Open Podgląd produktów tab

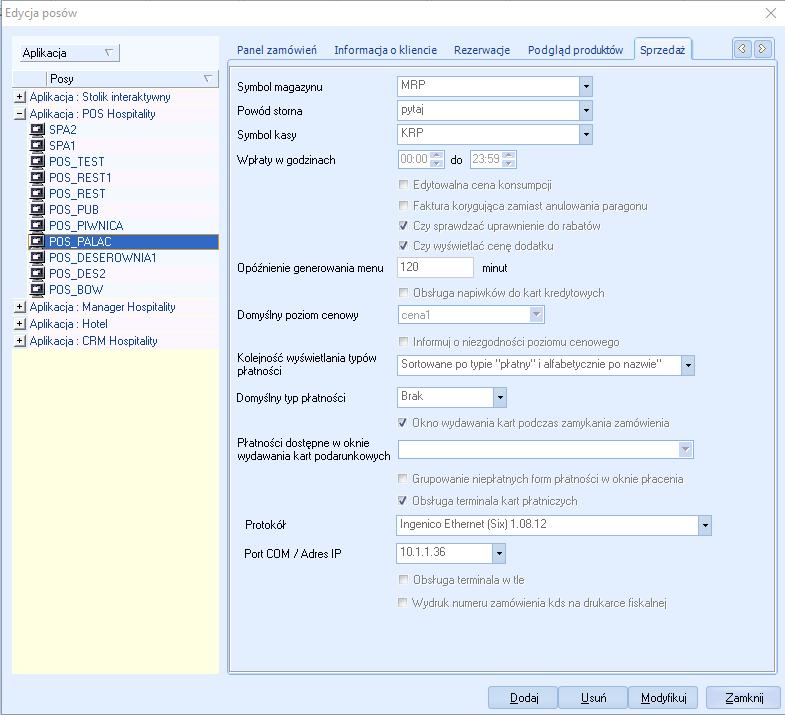[x=575, y=50]
